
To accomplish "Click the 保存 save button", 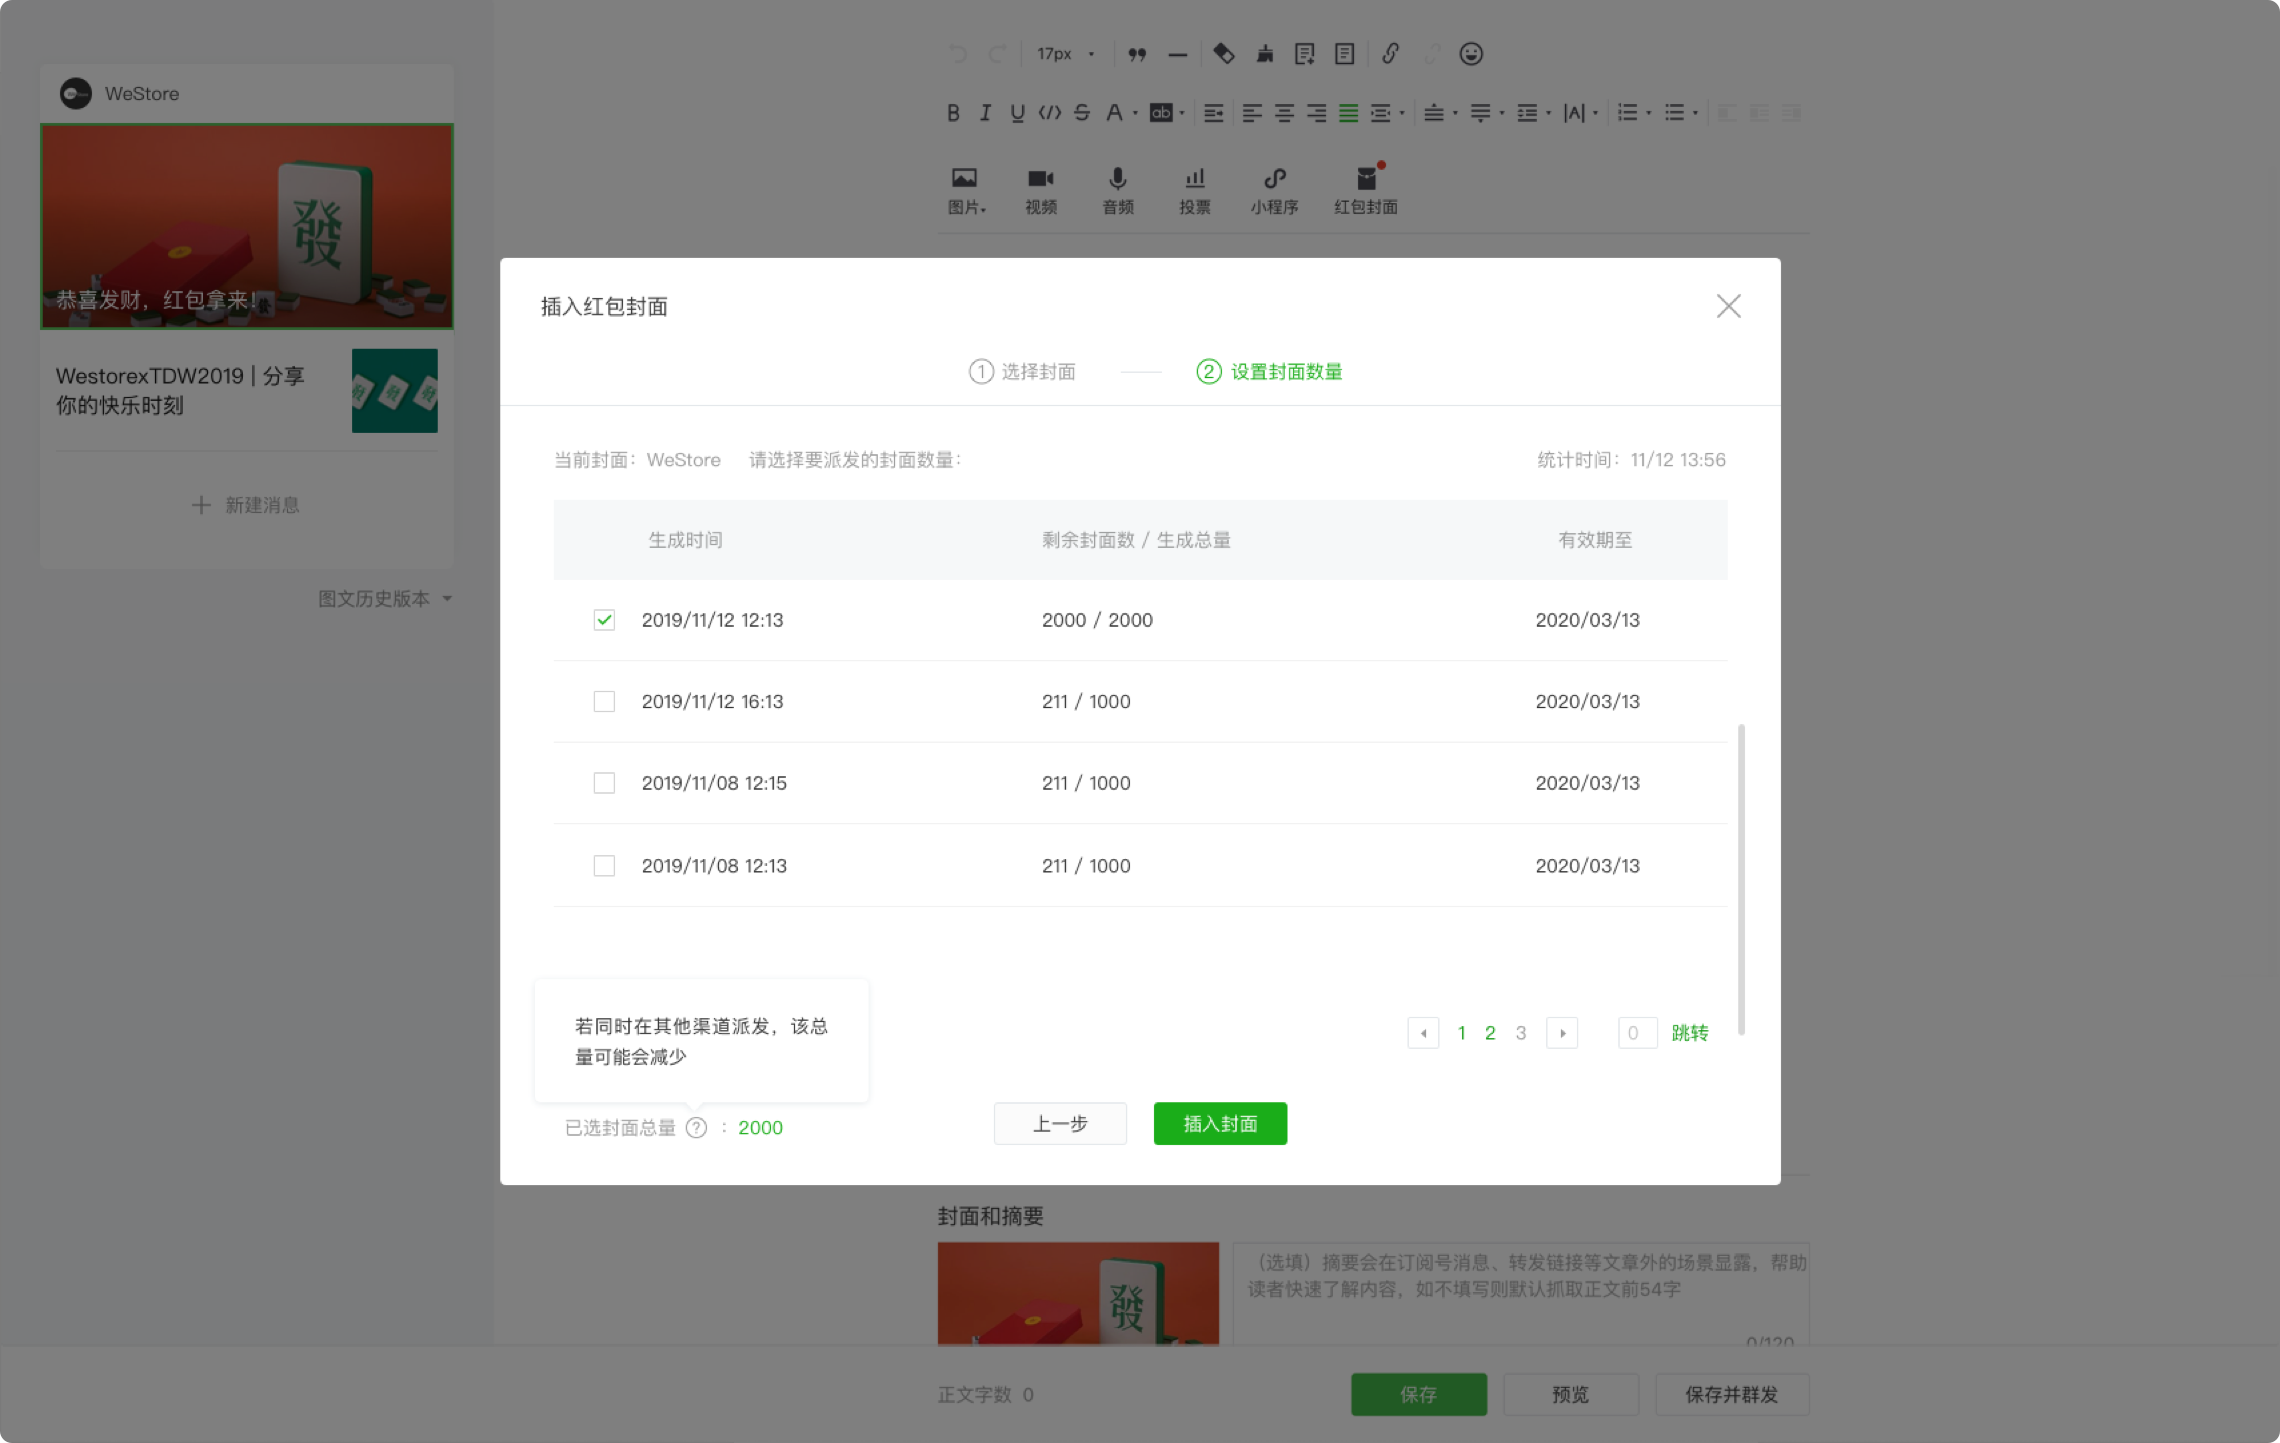I will 1418,1394.
